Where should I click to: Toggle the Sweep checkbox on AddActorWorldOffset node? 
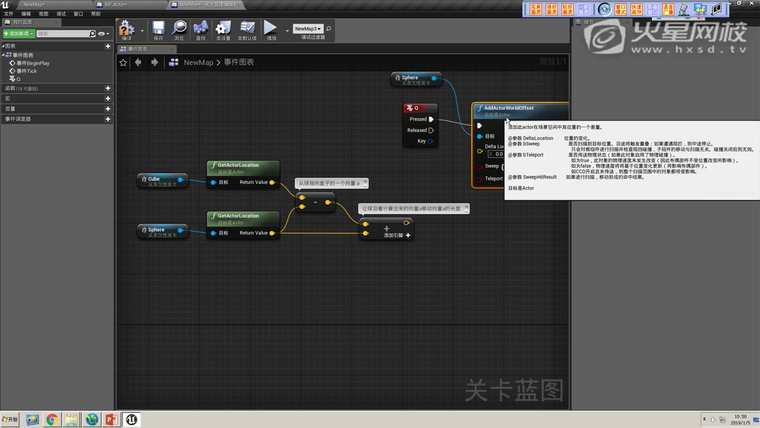pyautogui.click(x=503, y=166)
